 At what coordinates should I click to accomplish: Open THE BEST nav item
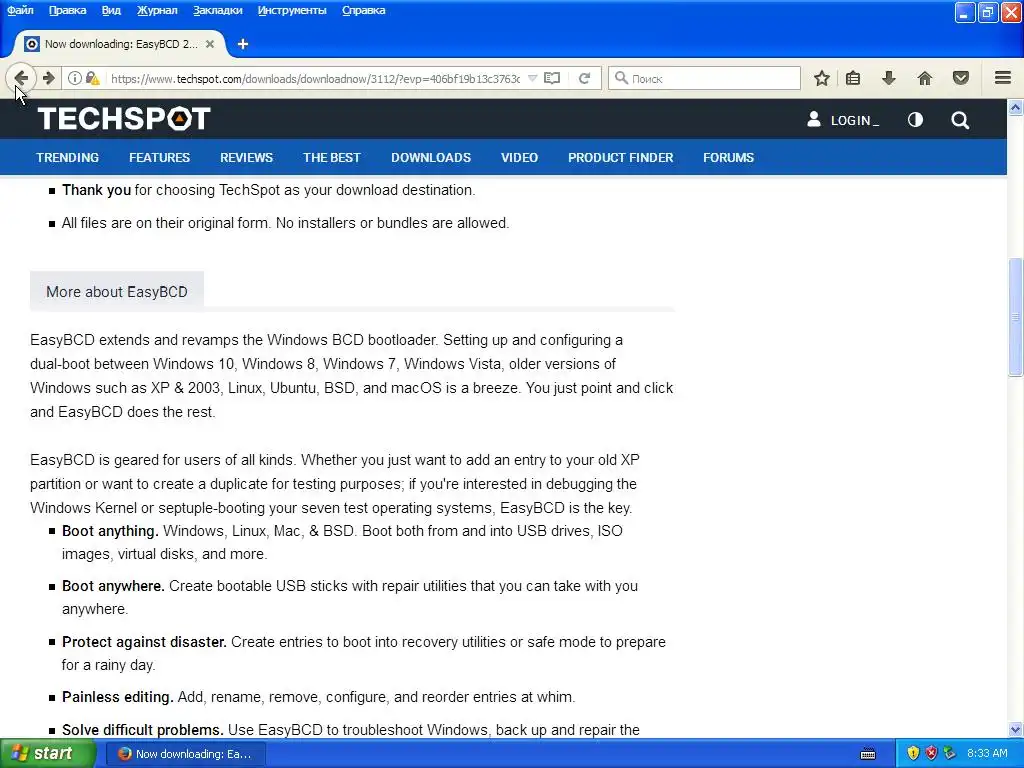click(332, 157)
